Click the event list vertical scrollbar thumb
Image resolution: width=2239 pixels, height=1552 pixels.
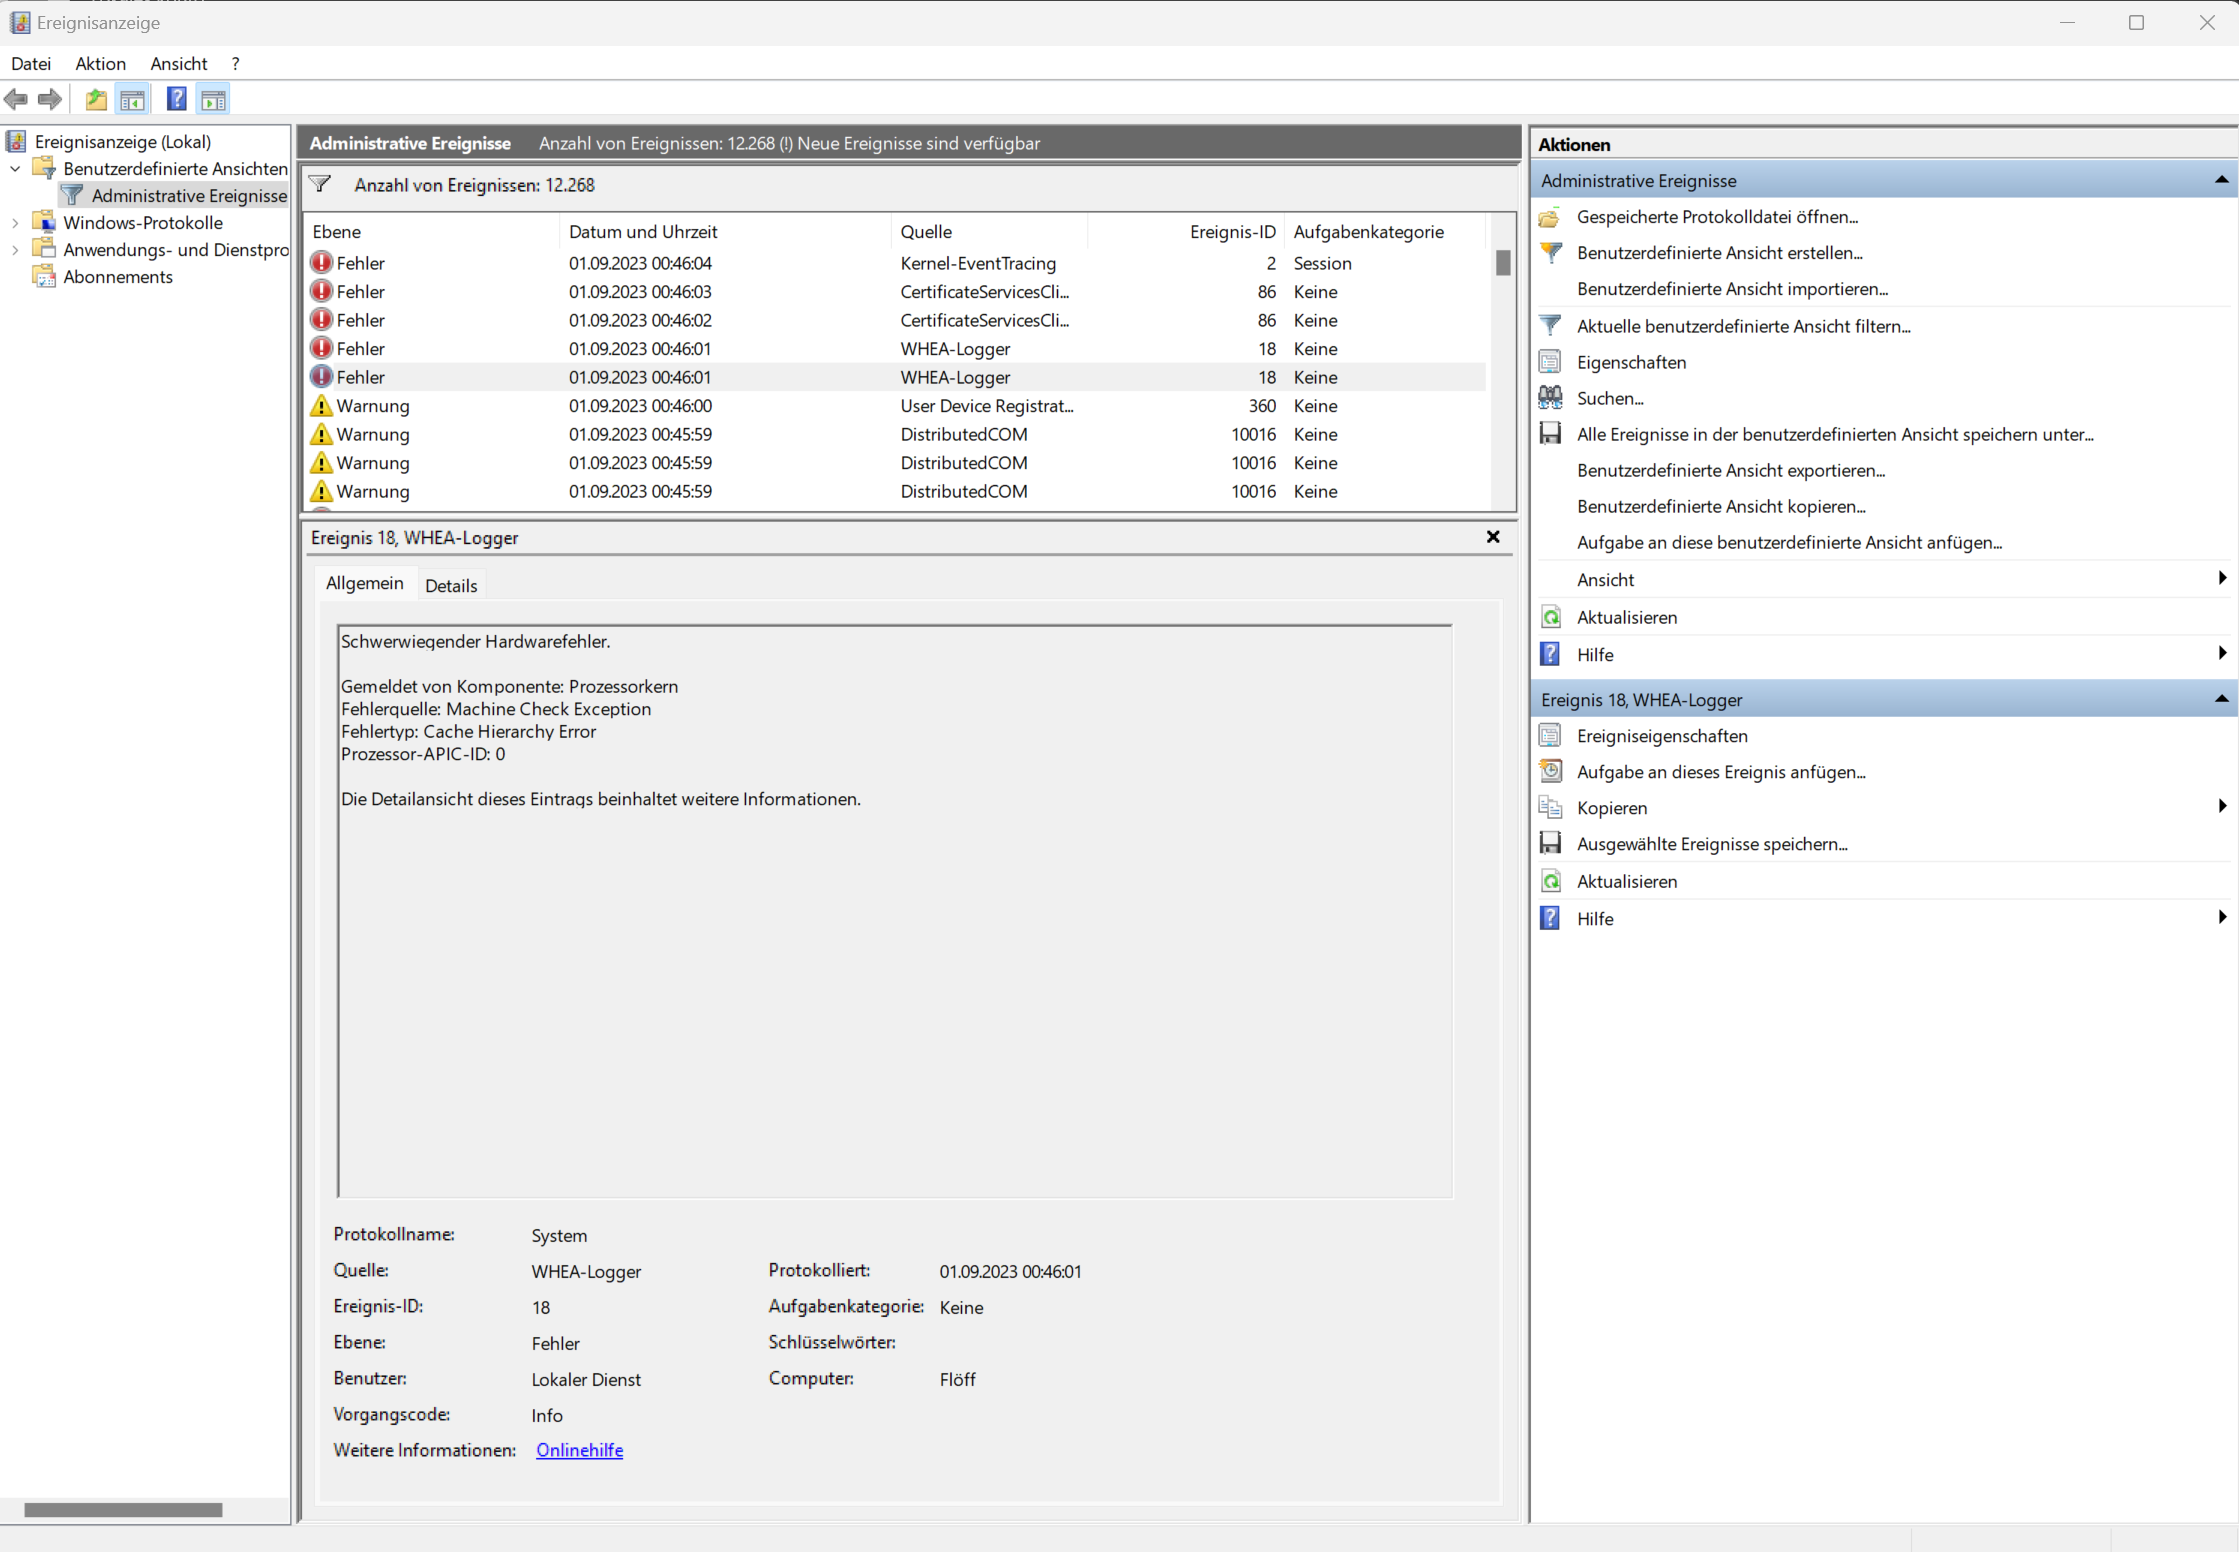(1502, 263)
